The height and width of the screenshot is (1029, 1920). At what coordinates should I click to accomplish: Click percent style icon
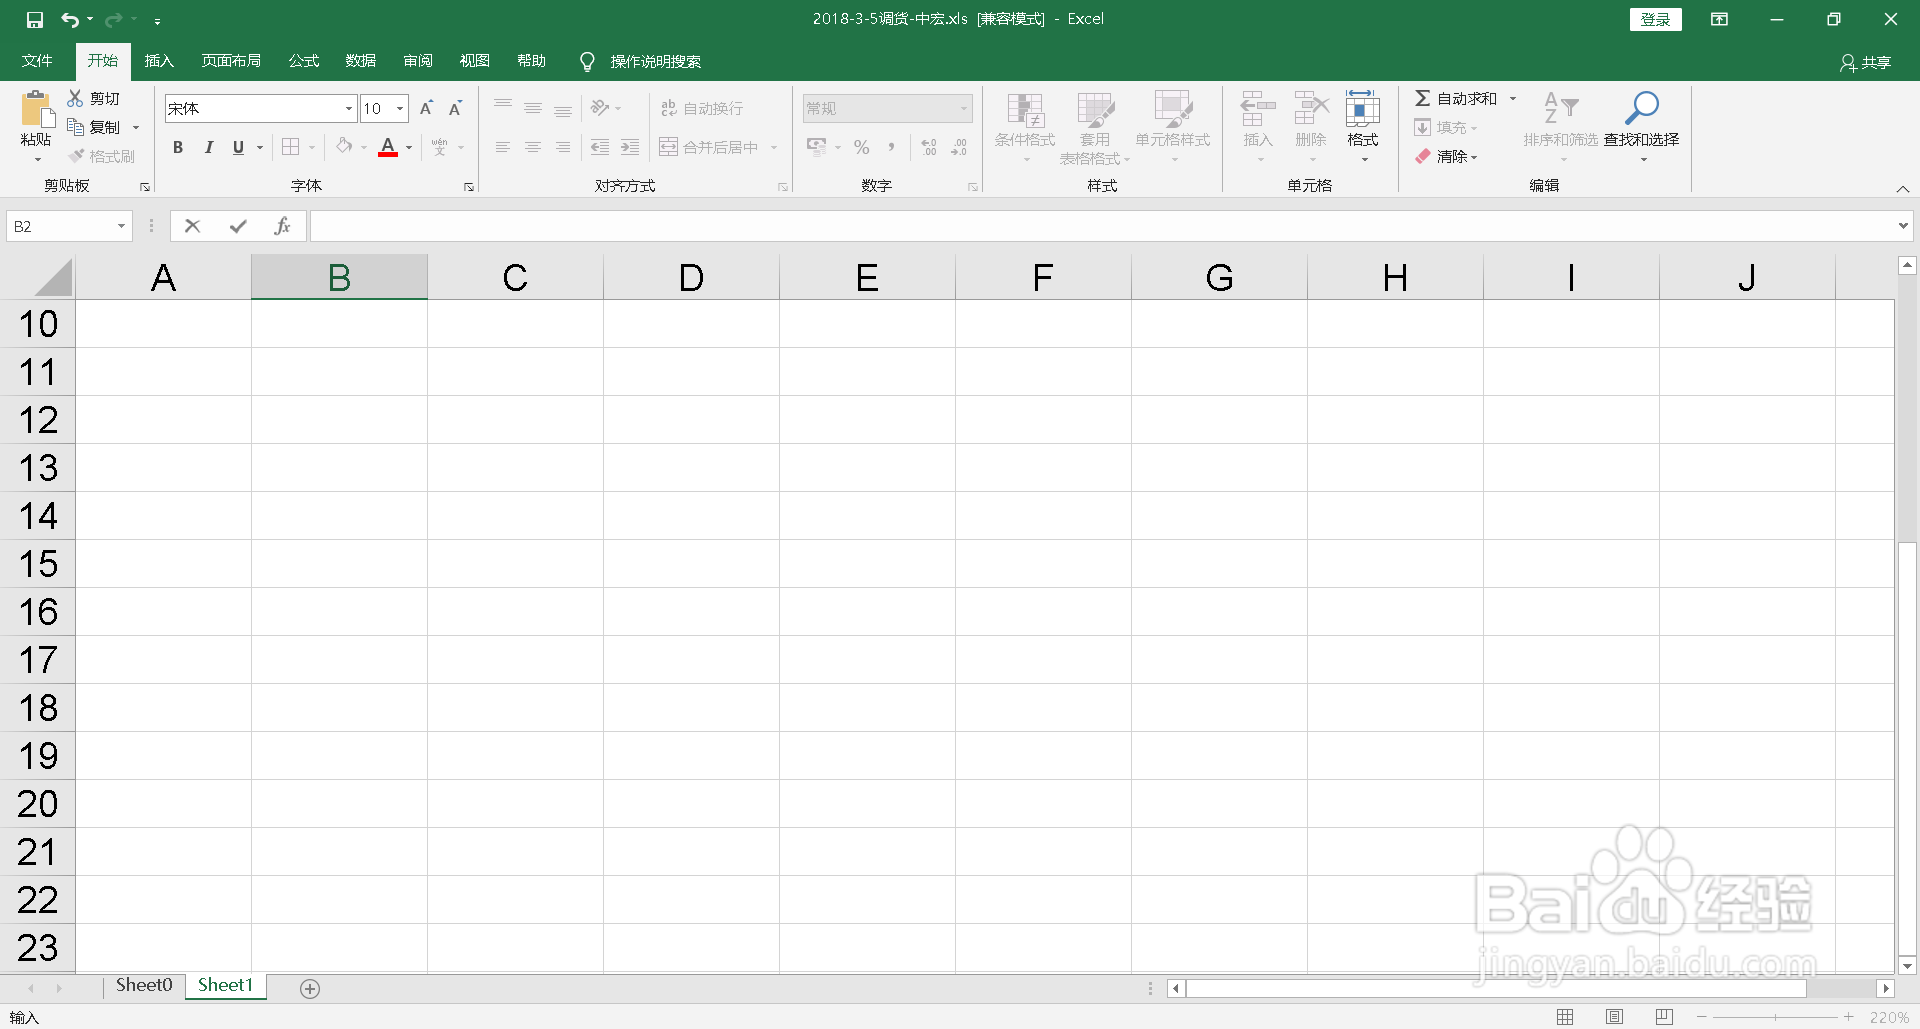click(x=861, y=147)
